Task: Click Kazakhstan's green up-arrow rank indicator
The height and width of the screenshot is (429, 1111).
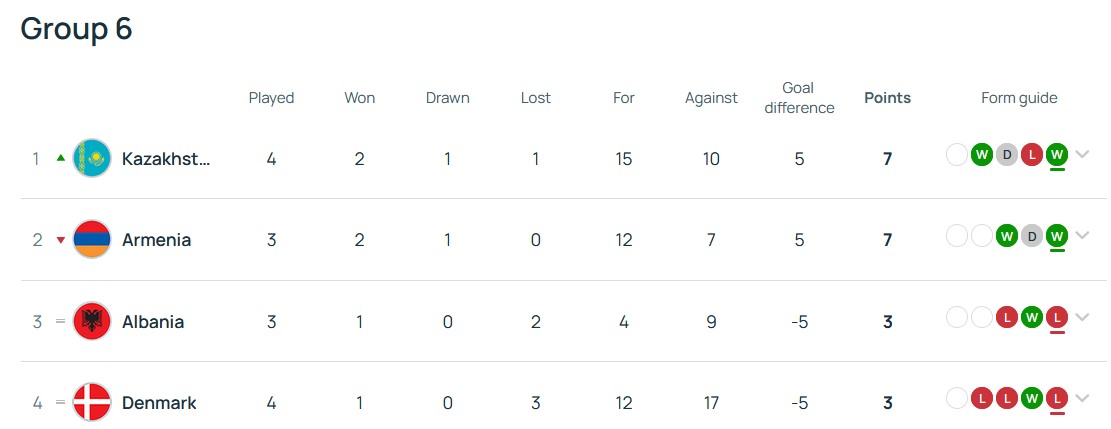Action: (x=60, y=158)
